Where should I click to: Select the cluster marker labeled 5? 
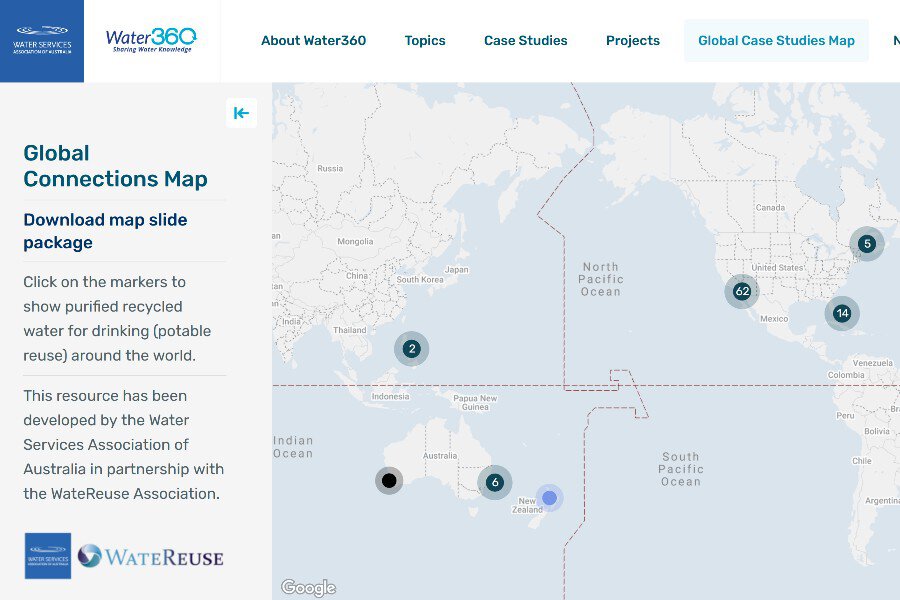(x=867, y=244)
